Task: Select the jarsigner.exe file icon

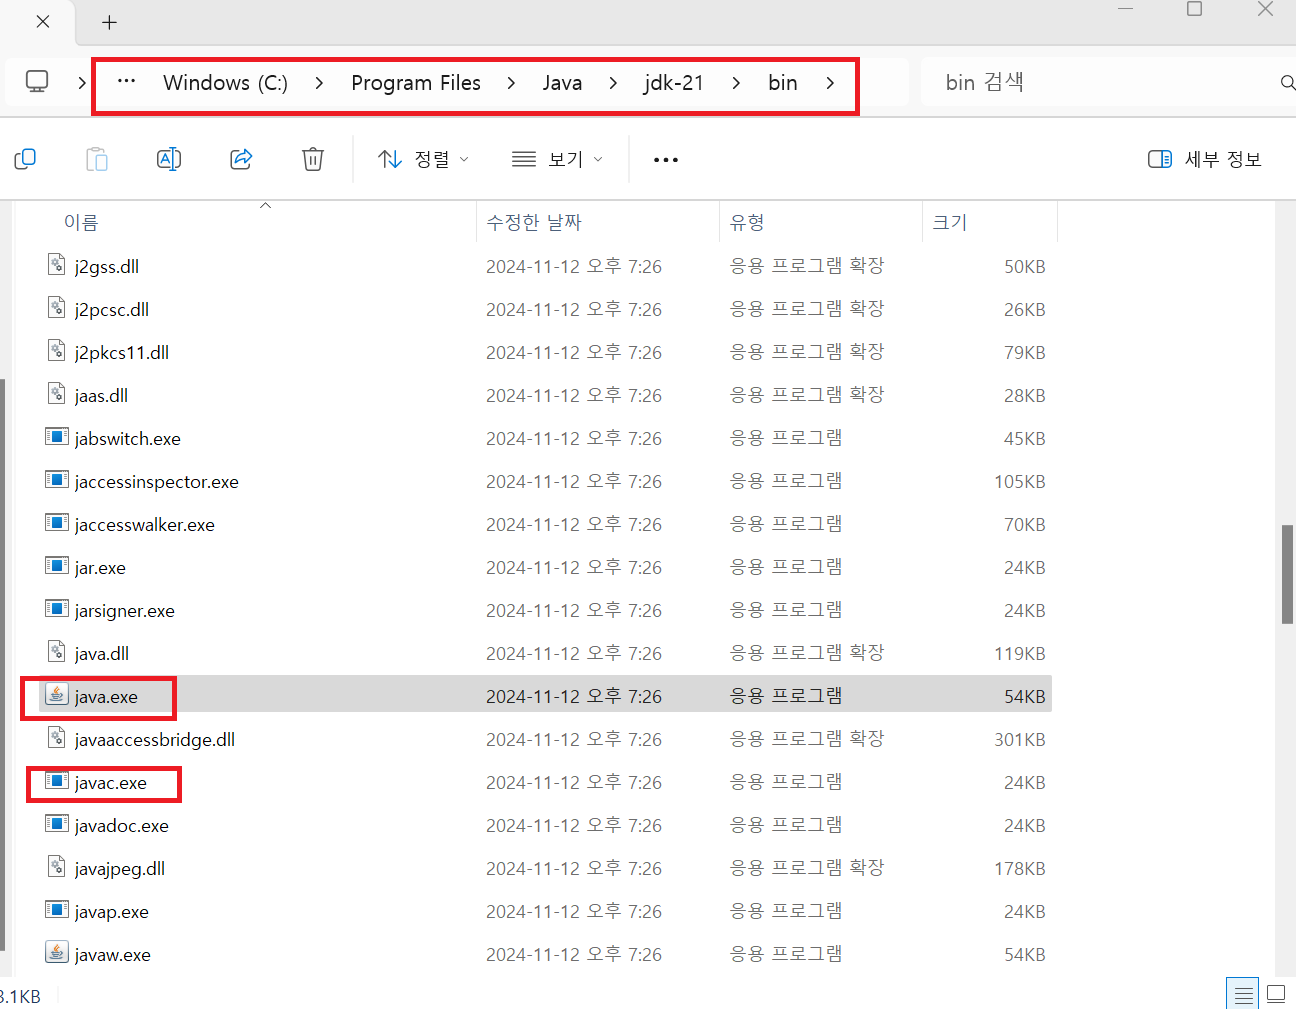Action: coord(57,609)
